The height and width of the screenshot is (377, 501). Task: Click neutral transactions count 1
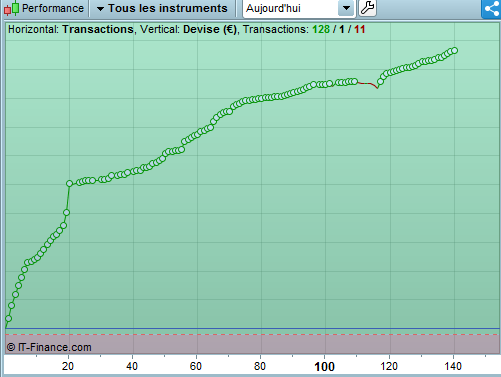342,29
